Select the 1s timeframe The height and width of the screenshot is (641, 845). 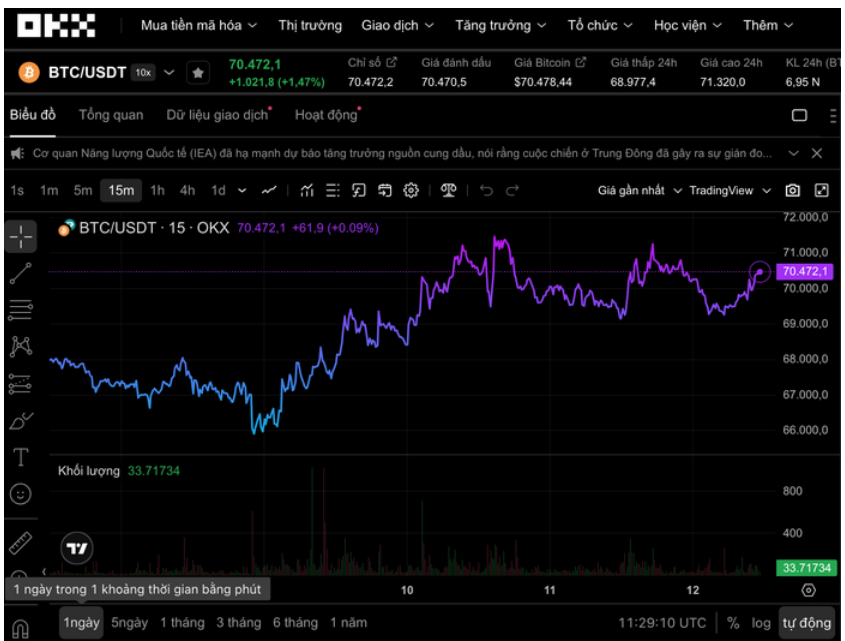(17, 190)
